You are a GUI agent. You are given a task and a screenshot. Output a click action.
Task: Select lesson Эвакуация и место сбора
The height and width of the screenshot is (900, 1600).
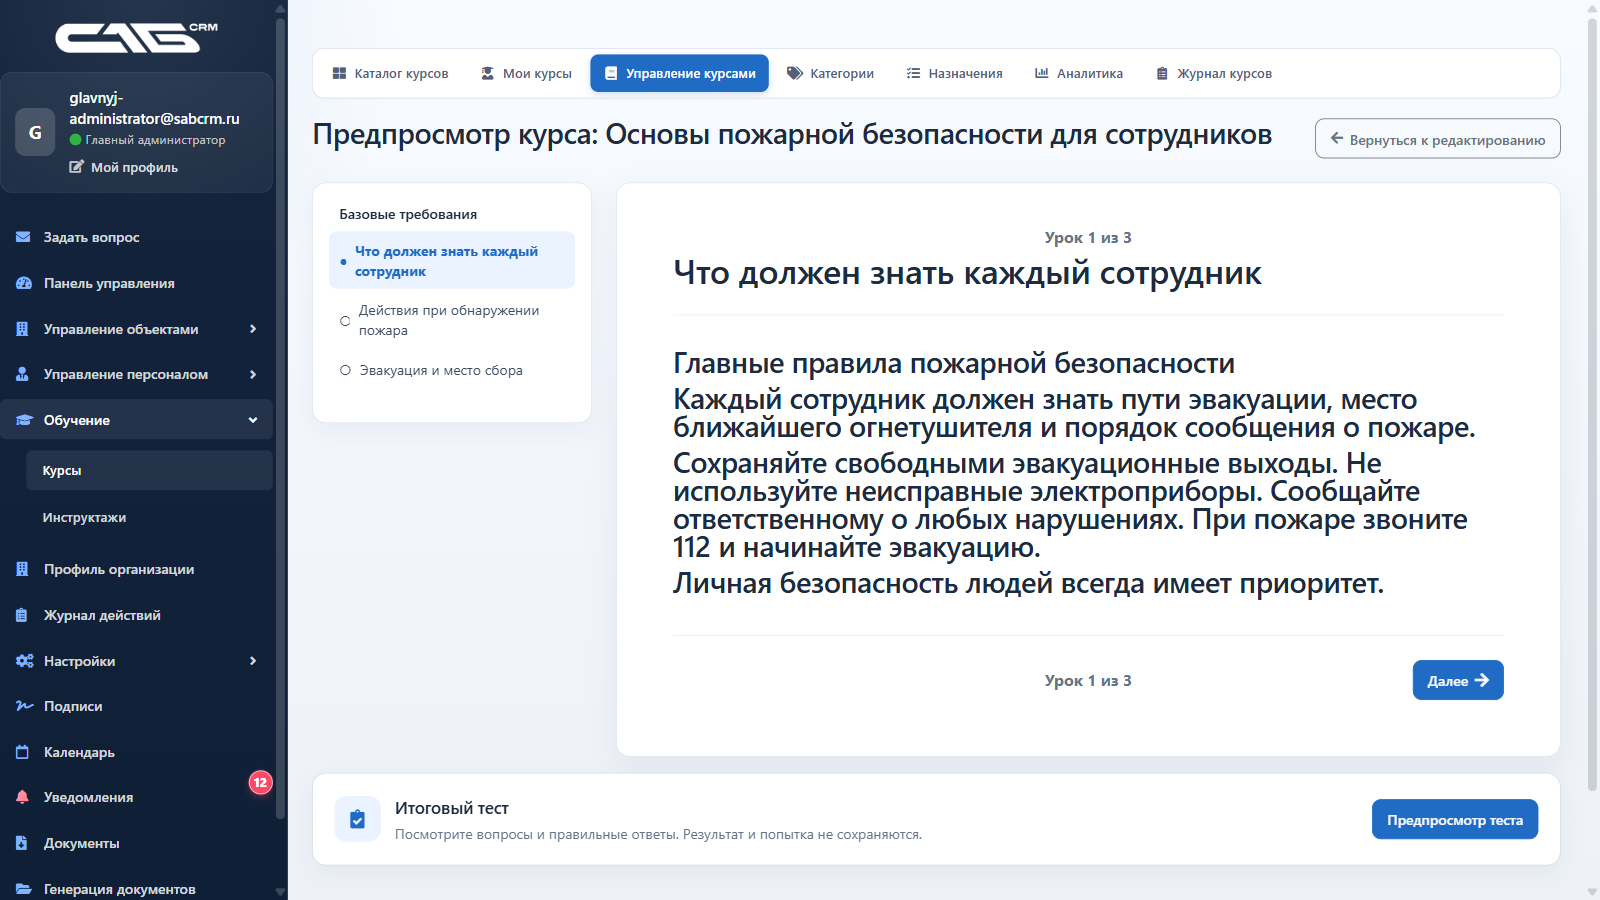(452, 370)
